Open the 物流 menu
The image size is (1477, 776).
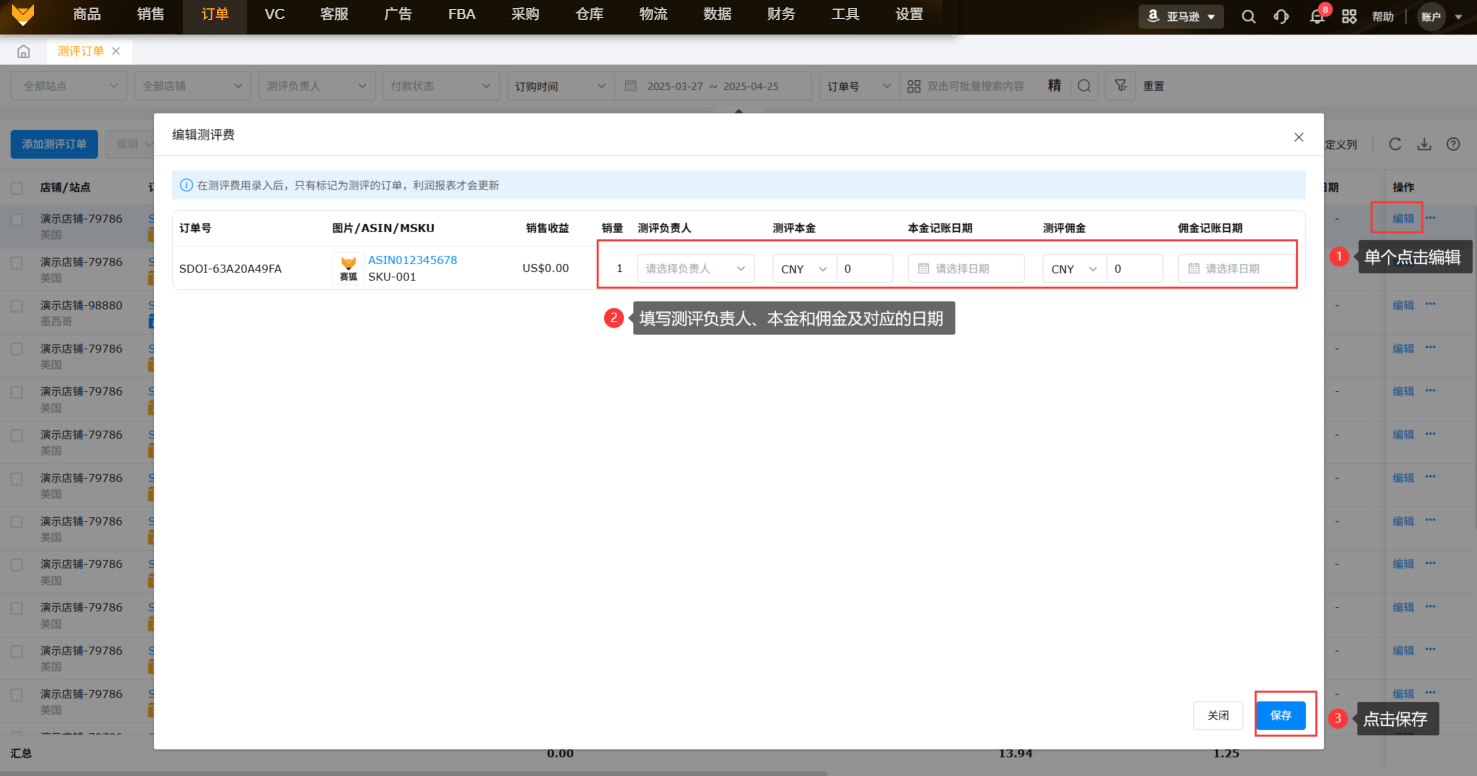click(653, 15)
